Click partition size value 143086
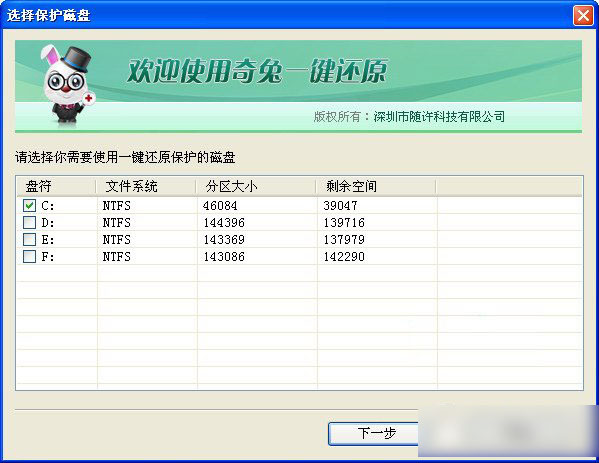 tap(224, 257)
